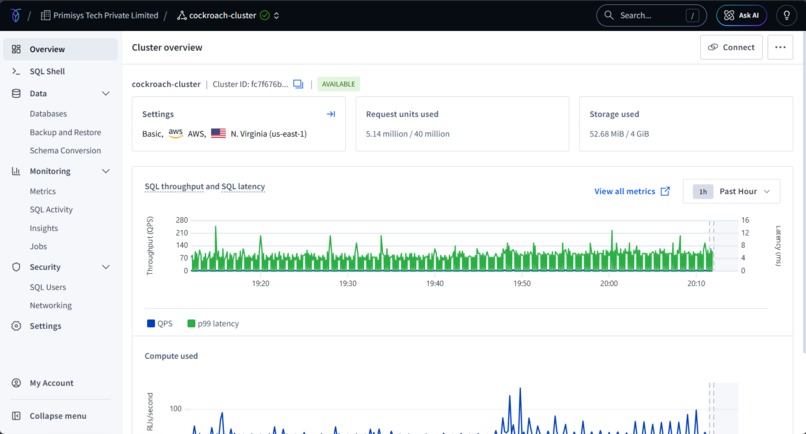The height and width of the screenshot is (434, 806).
Task: Click the 5.14 million / 40 million value
Action: pos(408,134)
